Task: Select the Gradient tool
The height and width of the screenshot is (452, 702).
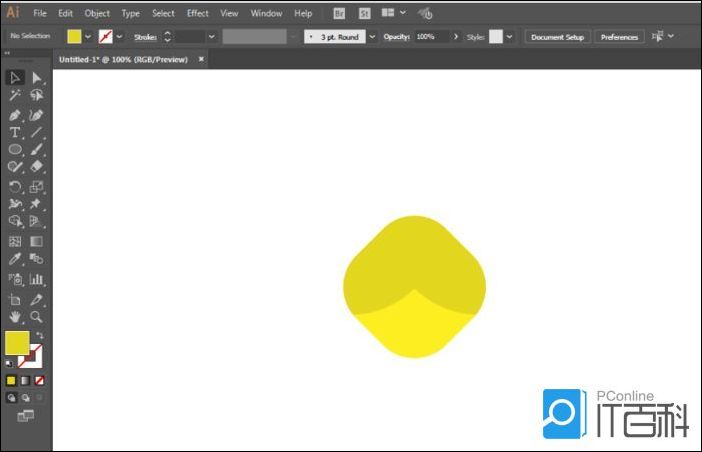Action: tap(37, 242)
